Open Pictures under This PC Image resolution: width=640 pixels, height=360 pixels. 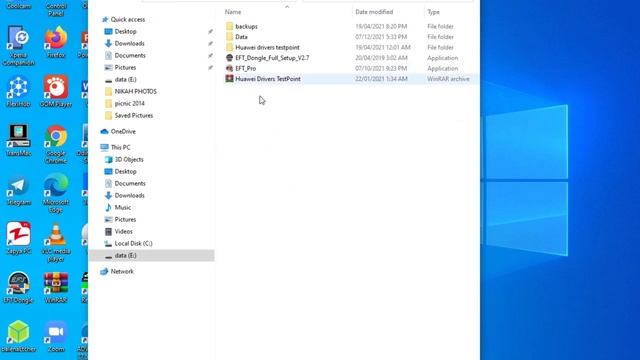[x=125, y=219]
